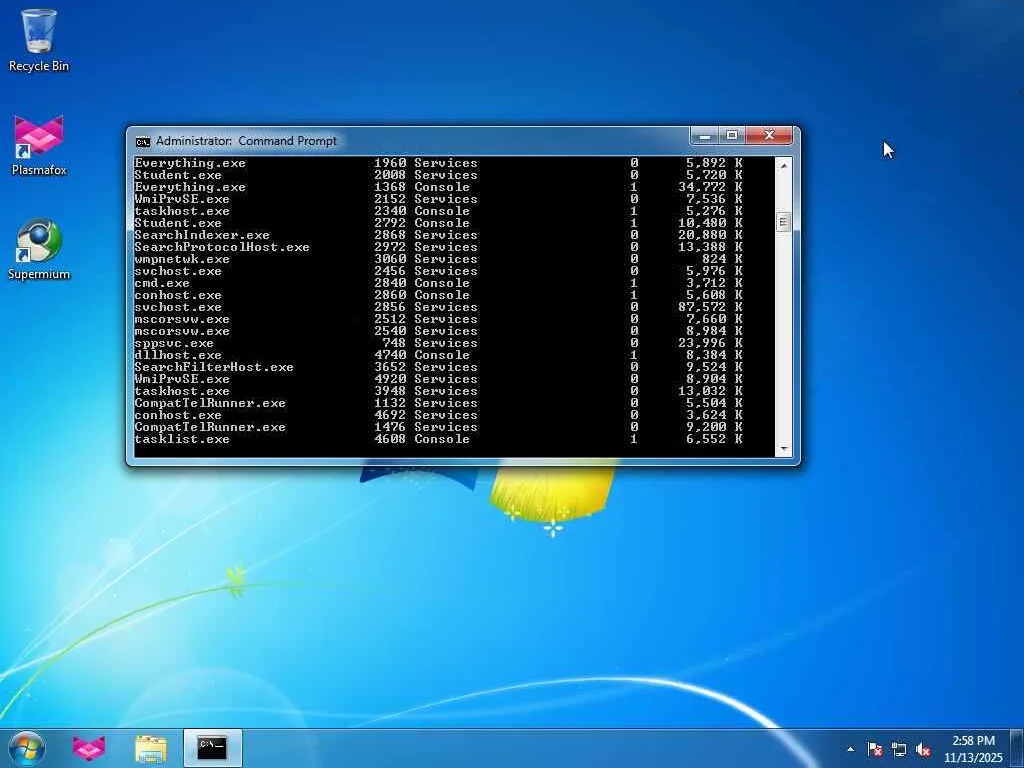Maximize the Command Prompt window

point(732,136)
